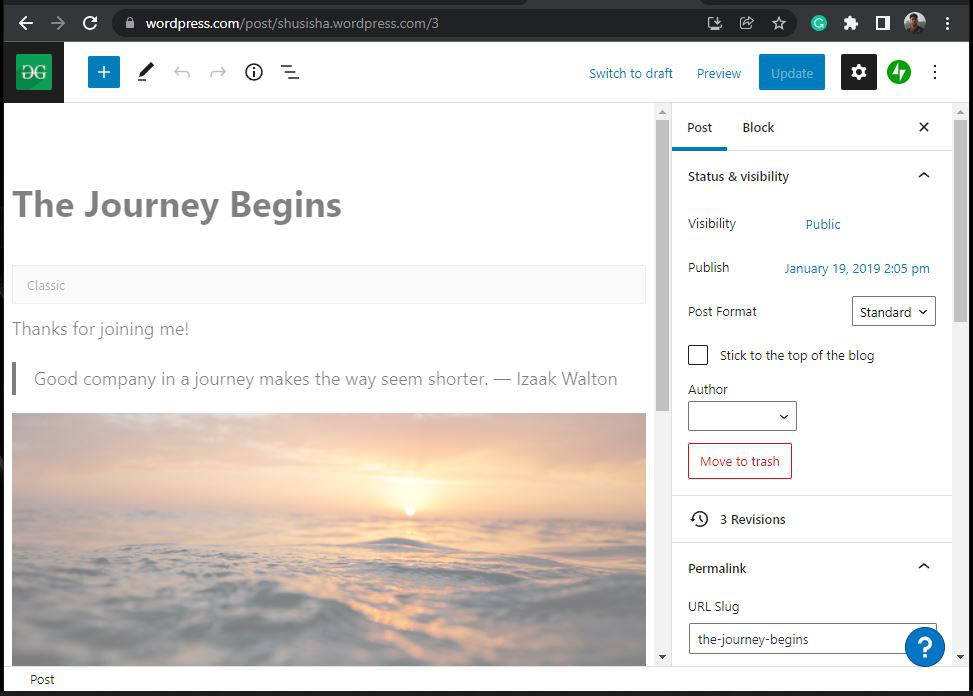The height and width of the screenshot is (696, 973).
Task: Click the sidebar scrollbar thumb
Action: click(960, 220)
